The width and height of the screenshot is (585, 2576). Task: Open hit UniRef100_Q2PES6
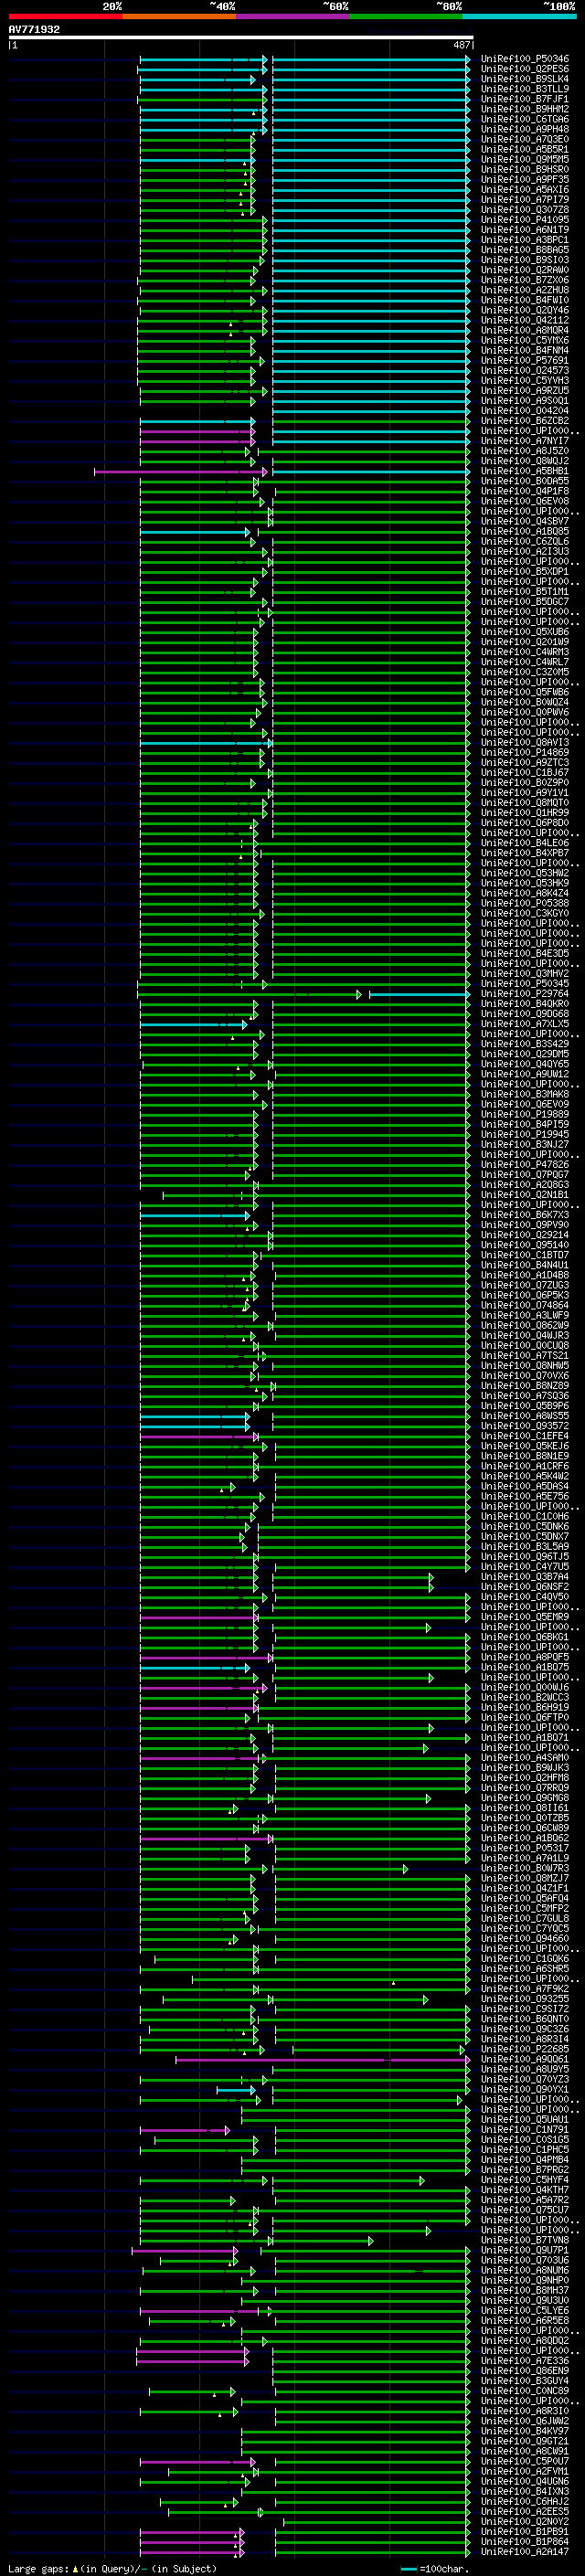[525, 69]
